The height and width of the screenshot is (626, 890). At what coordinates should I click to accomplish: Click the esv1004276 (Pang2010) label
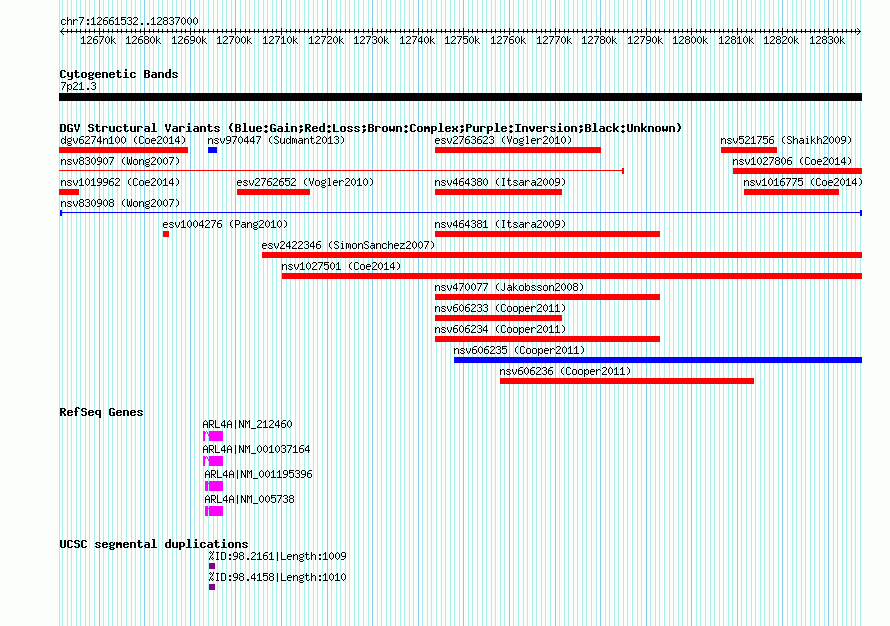pyautogui.click(x=225, y=224)
